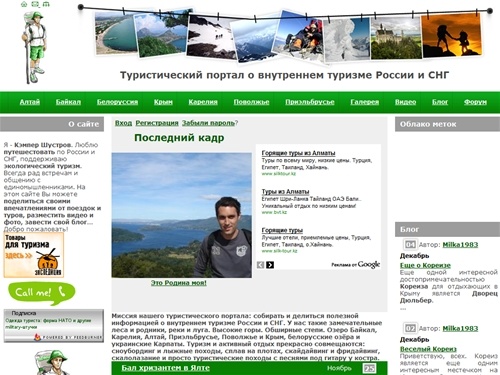Click the castle photo in header

click(x=396, y=39)
